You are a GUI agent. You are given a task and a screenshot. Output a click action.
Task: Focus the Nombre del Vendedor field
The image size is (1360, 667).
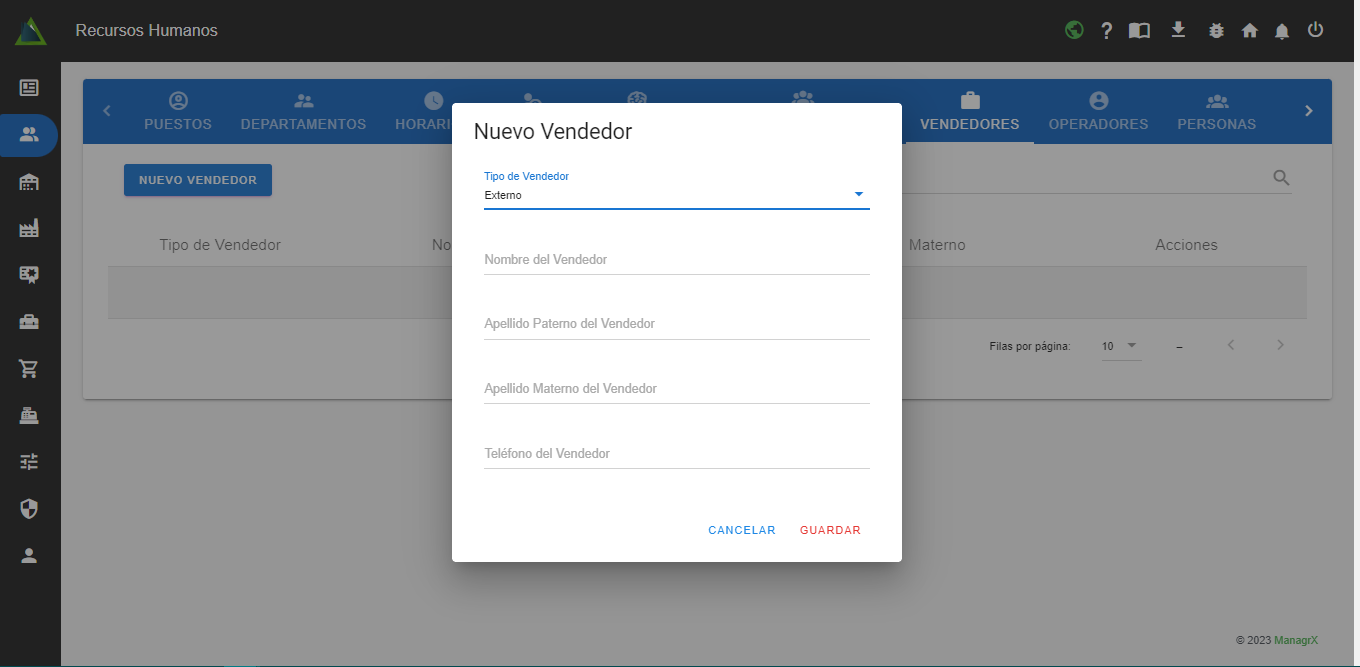(676, 260)
